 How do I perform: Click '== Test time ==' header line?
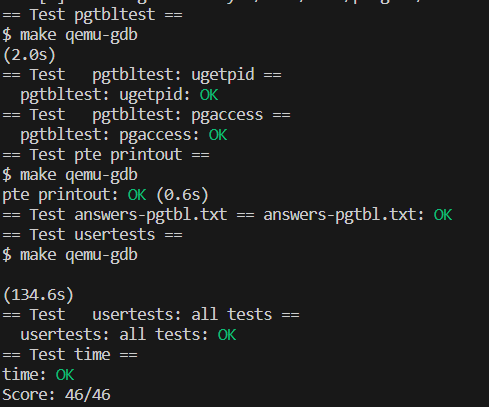[70, 355]
